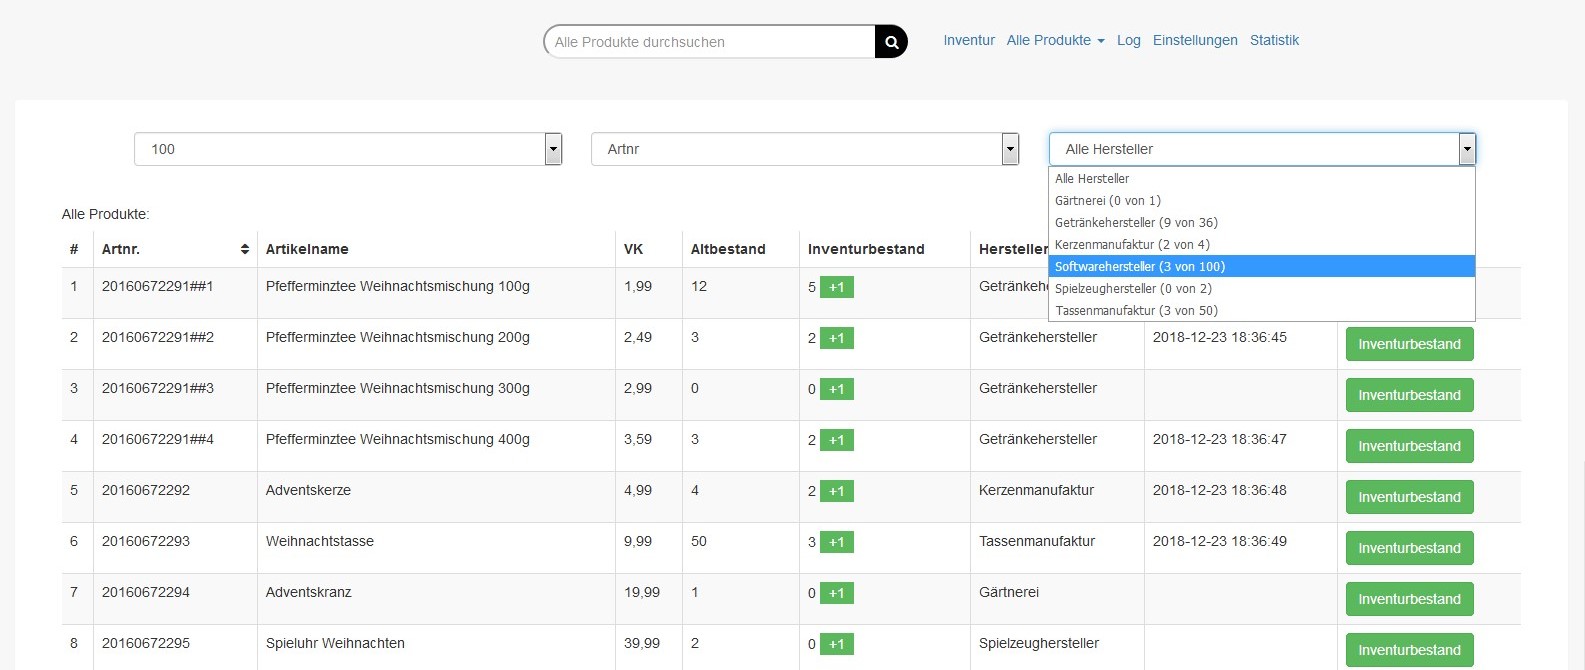Add one to Weihnachtstasse inventory count
1585x670 pixels.
click(x=836, y=542)
